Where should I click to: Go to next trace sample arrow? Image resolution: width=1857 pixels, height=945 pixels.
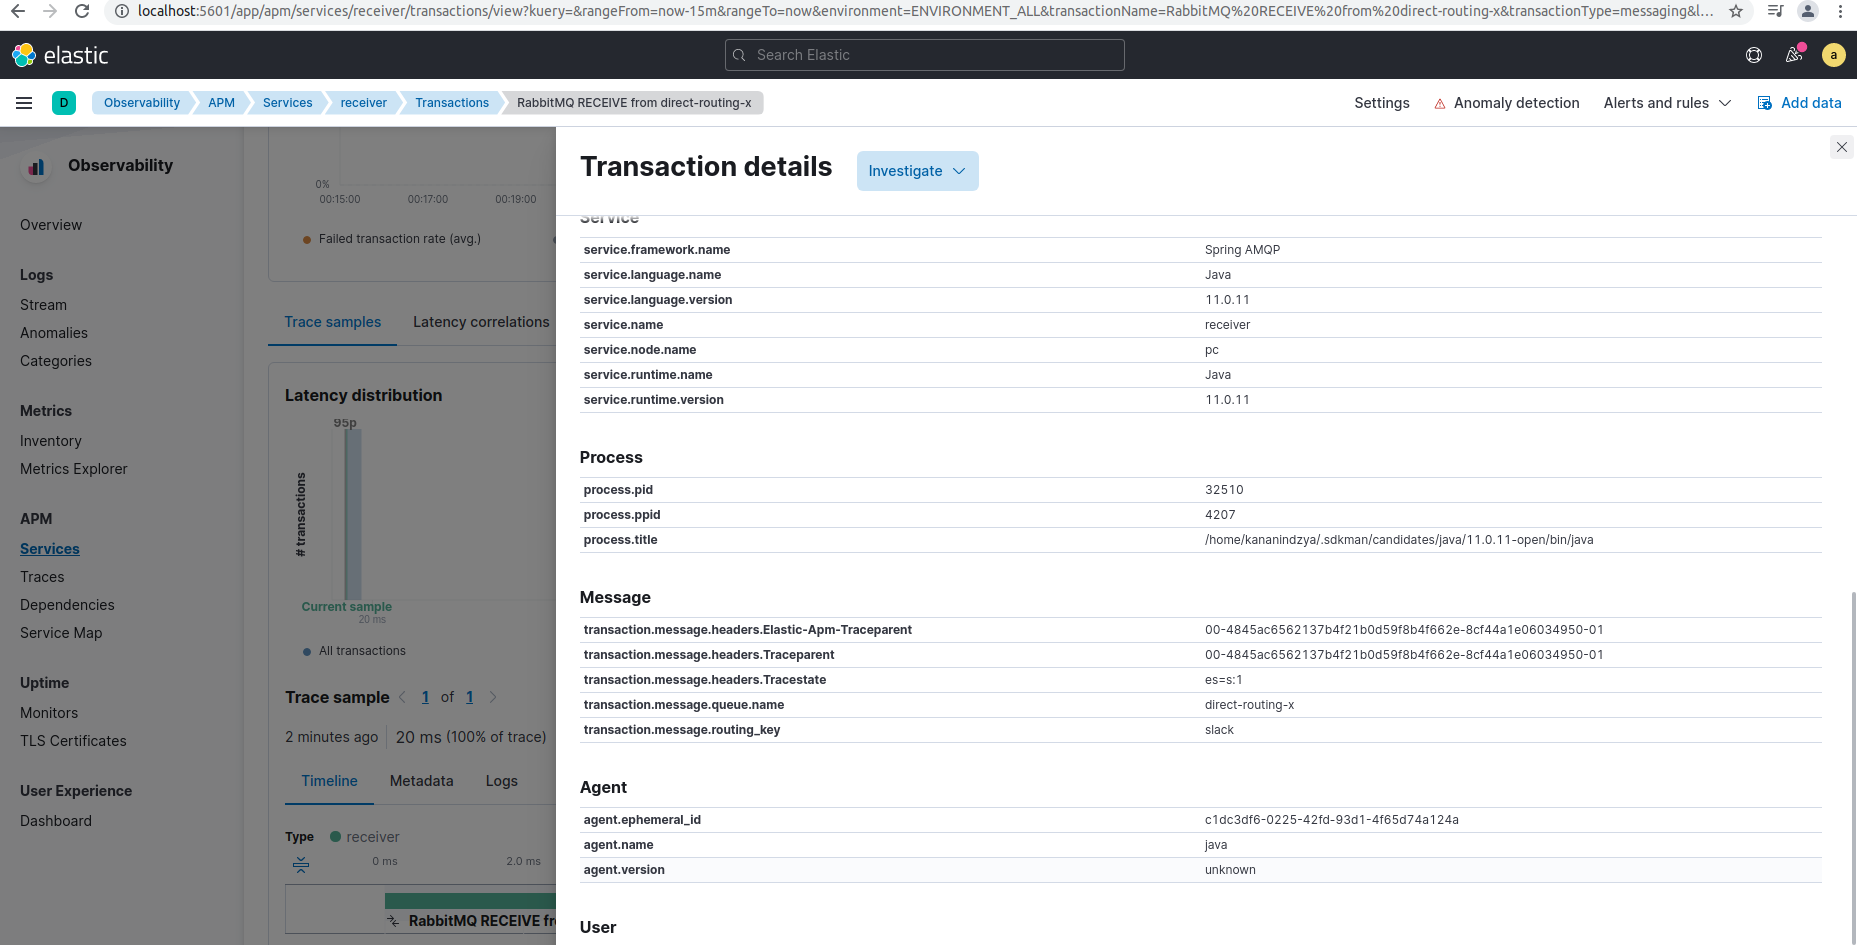(493, 697)
